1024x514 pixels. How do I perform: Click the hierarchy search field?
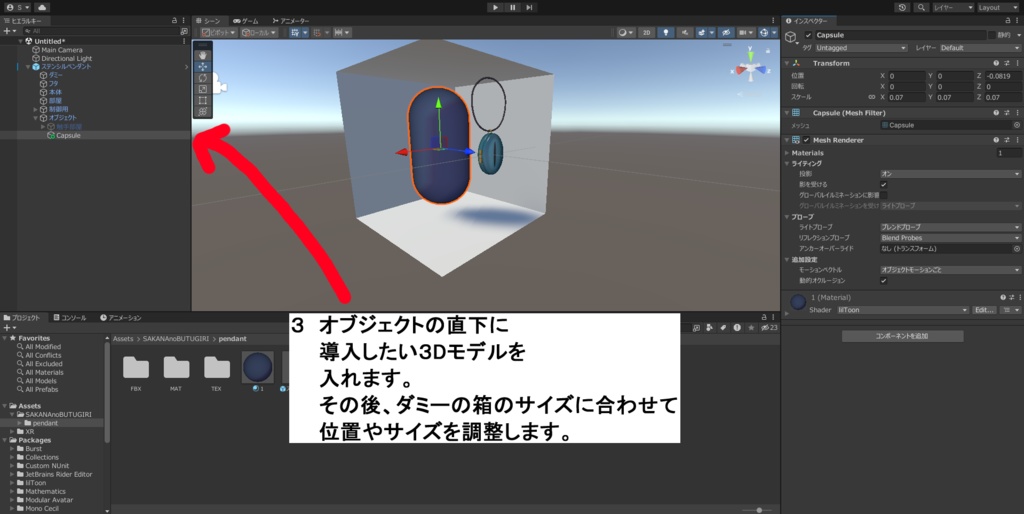tap(104, 31)
